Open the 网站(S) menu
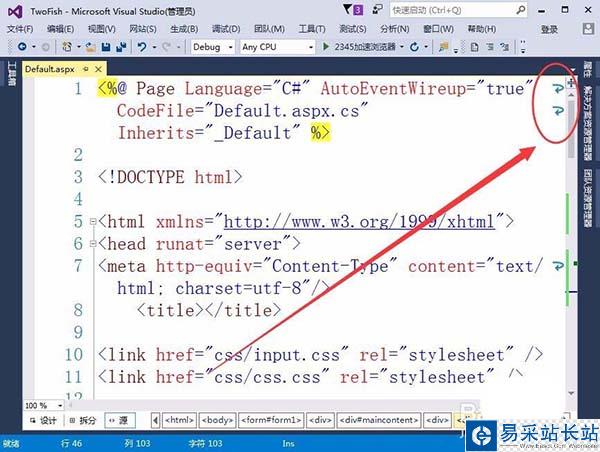The image size is (600, 452). [x=143, y=29]
